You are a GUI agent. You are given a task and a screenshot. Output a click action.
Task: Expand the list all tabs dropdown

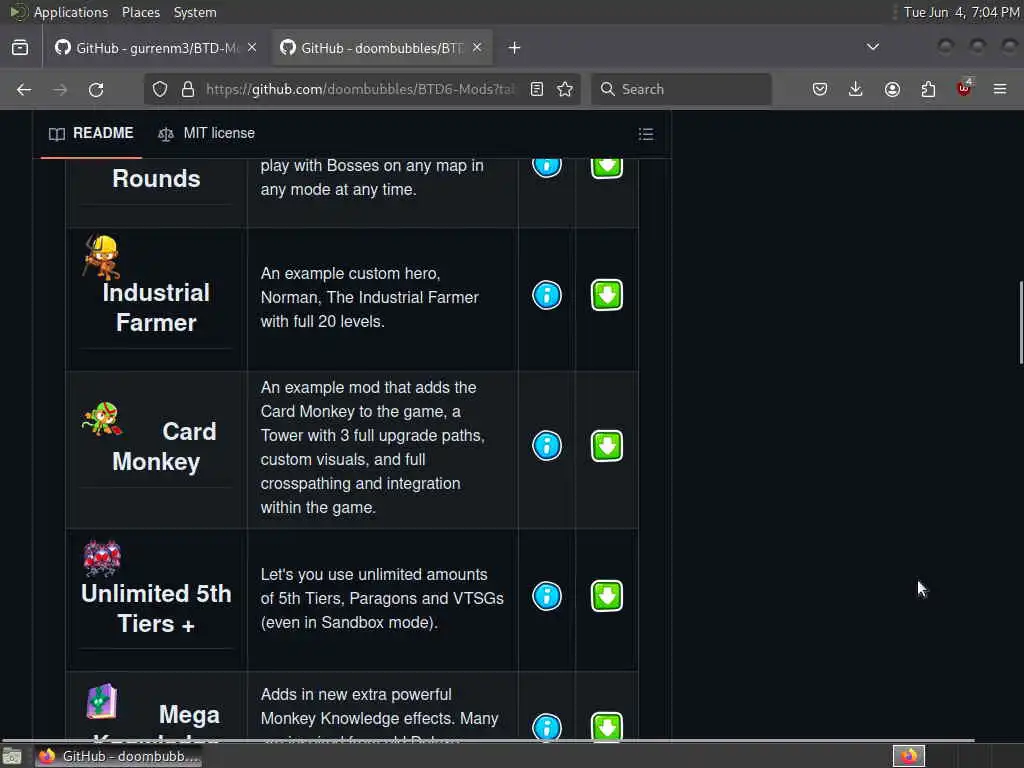coord(872,47)
